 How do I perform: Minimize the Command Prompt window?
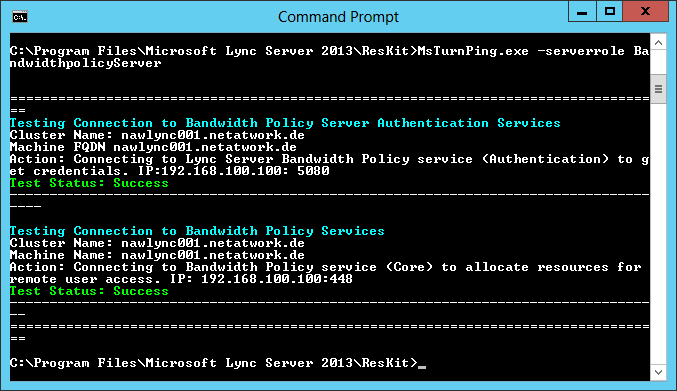pyautogui.click(x=582, y=12)
